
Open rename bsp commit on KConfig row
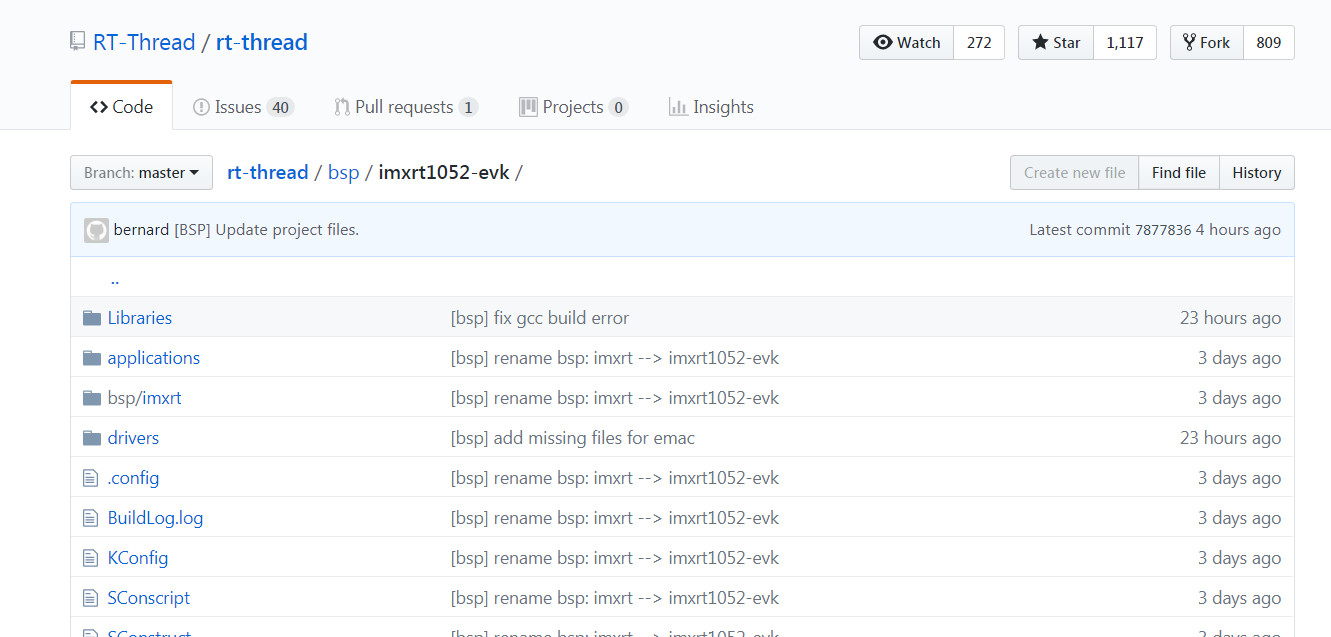coord(615,558)
